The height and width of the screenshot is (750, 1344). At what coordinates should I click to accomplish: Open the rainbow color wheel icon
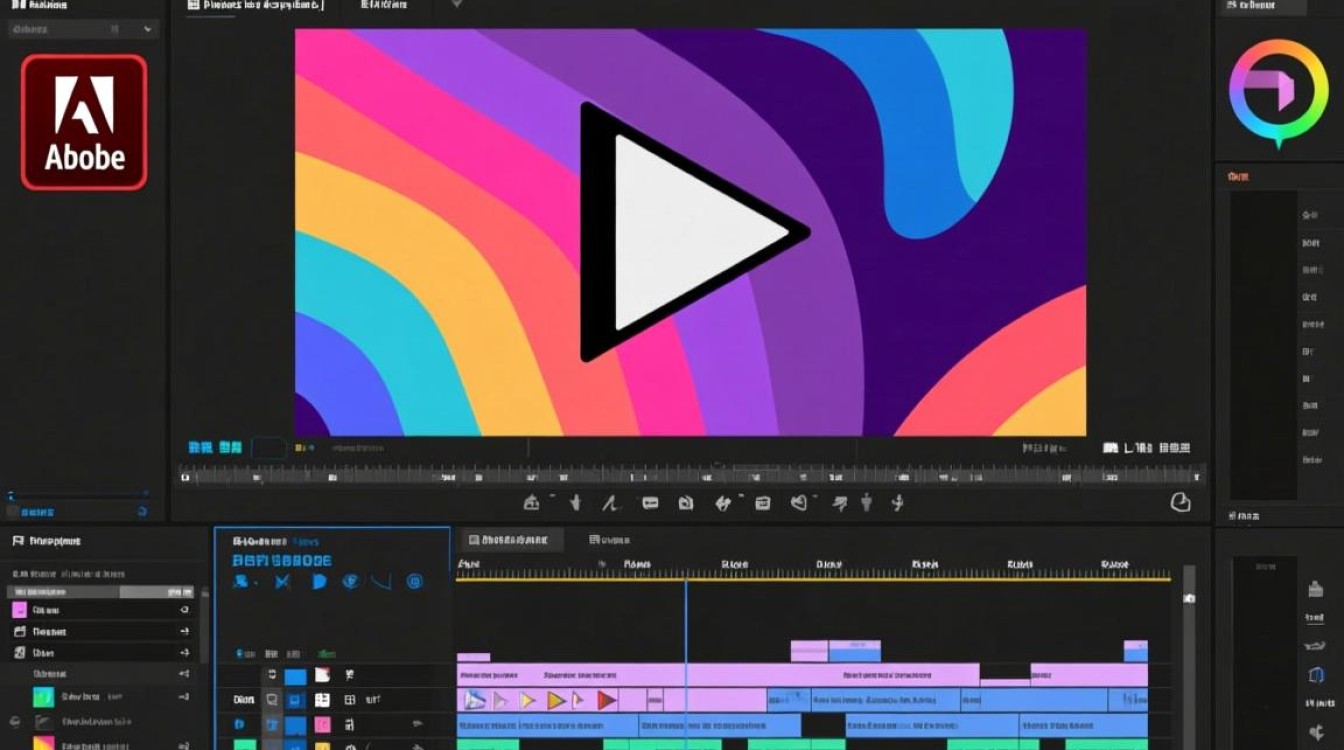tap(1278, 92)
